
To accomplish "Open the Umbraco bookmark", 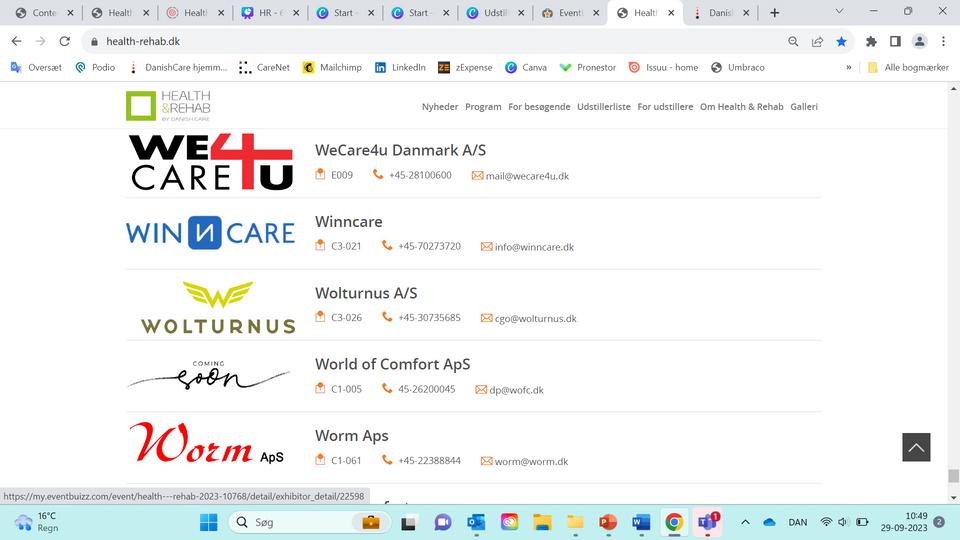I will (x=738, y=67).
